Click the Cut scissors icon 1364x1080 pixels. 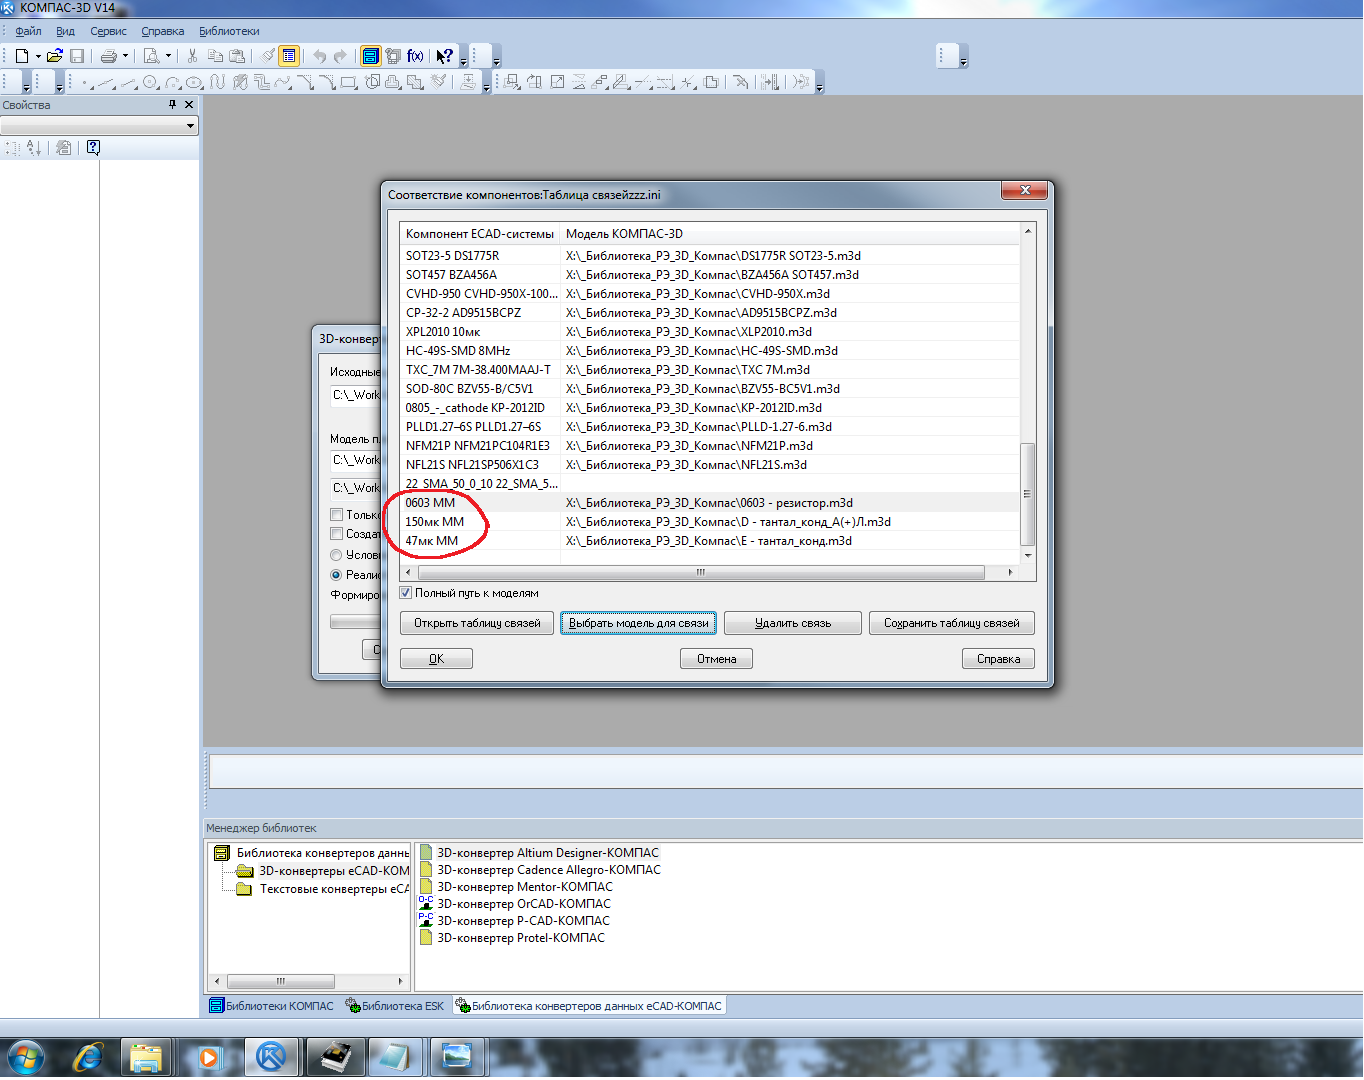point(192,56)
